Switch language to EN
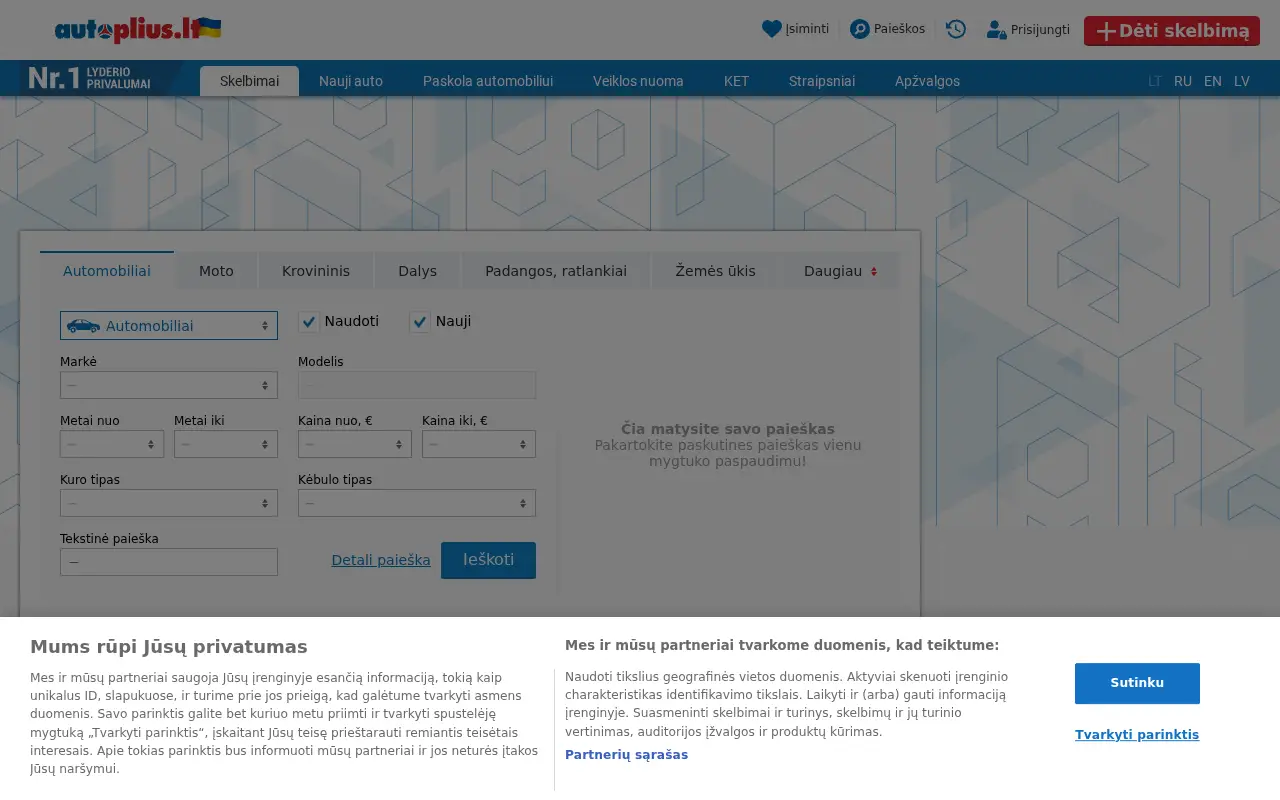This screenshot has width=1280, height=800. click(1213, 81)
